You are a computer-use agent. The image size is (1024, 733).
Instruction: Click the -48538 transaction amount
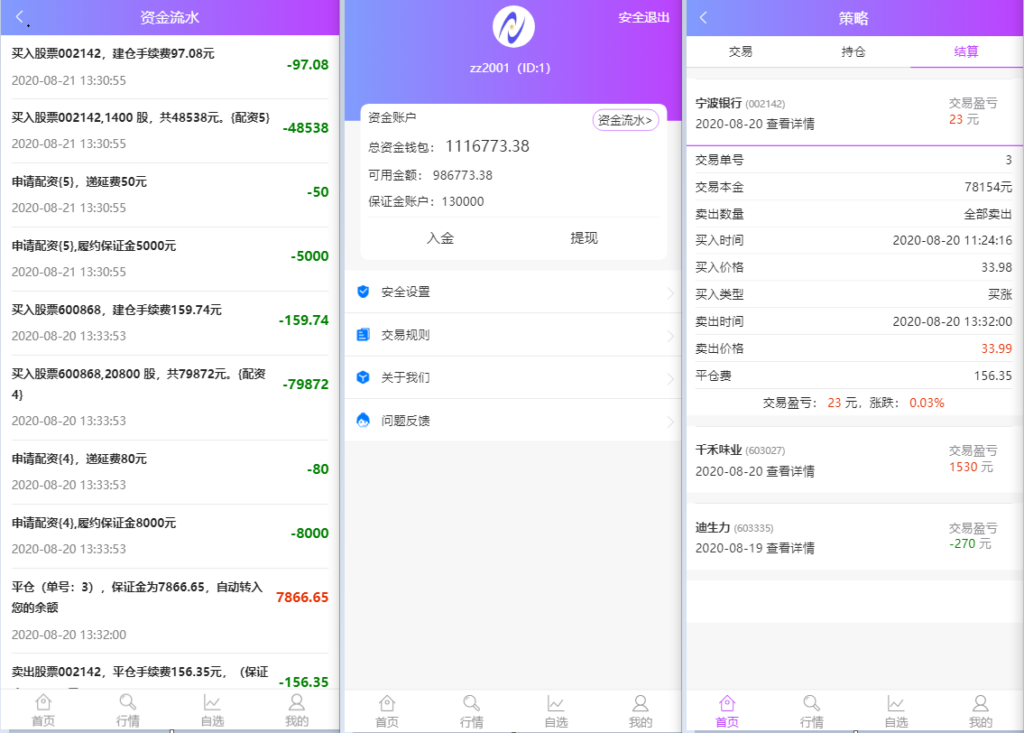(x=306, y=128)
